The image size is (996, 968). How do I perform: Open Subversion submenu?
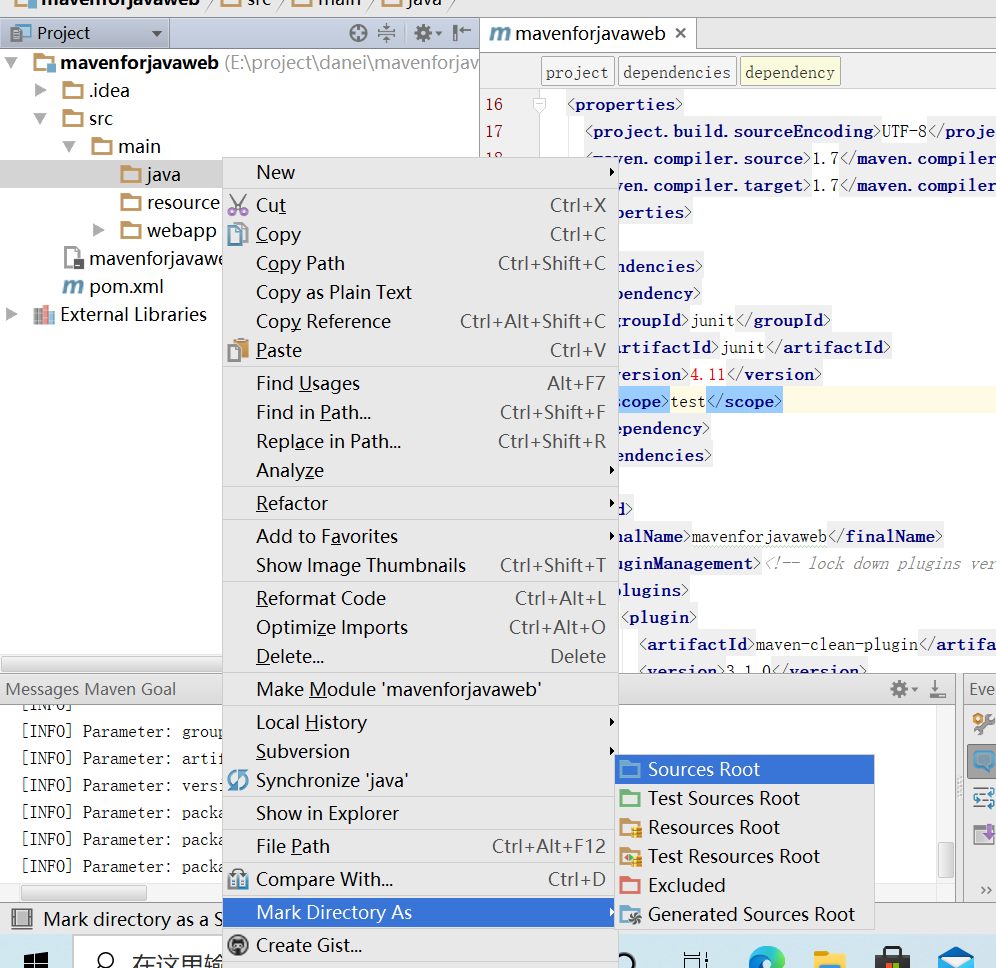point(421,751)
